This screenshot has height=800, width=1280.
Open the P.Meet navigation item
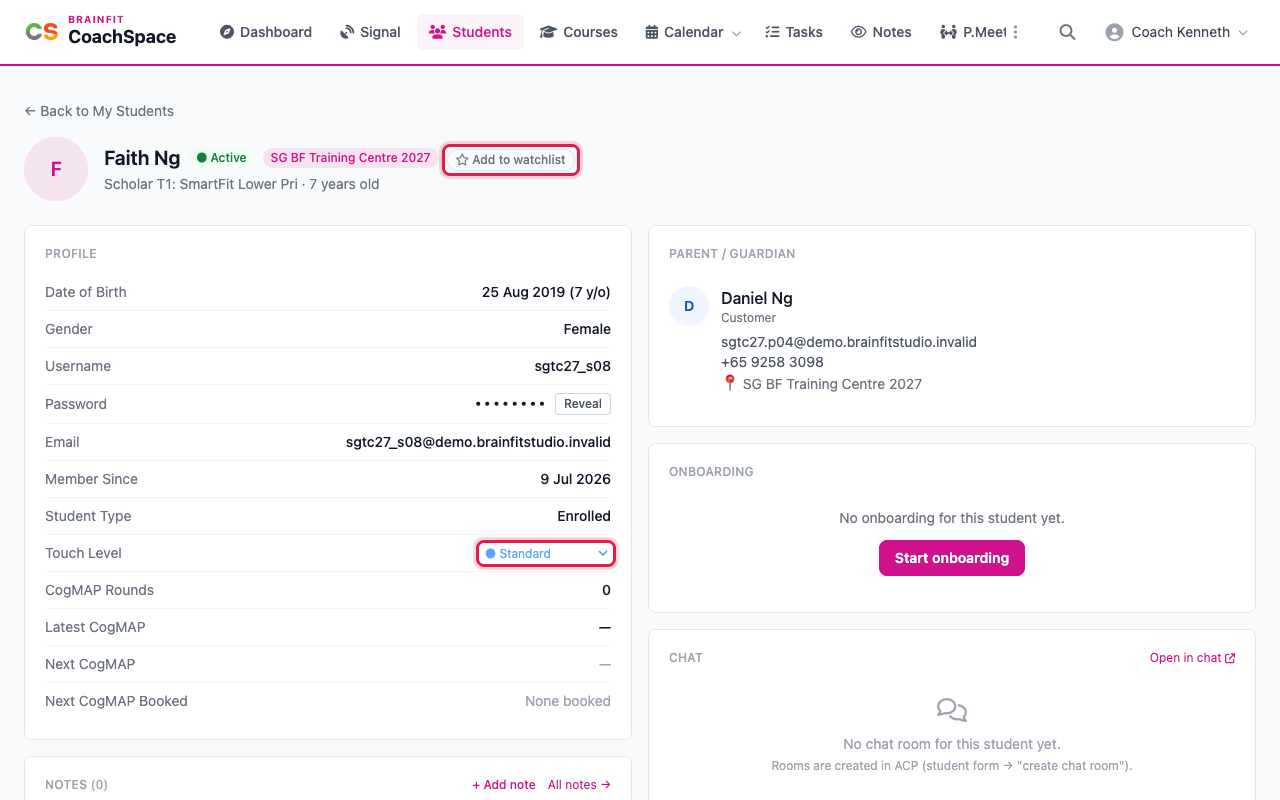click(x=973, y=32)
